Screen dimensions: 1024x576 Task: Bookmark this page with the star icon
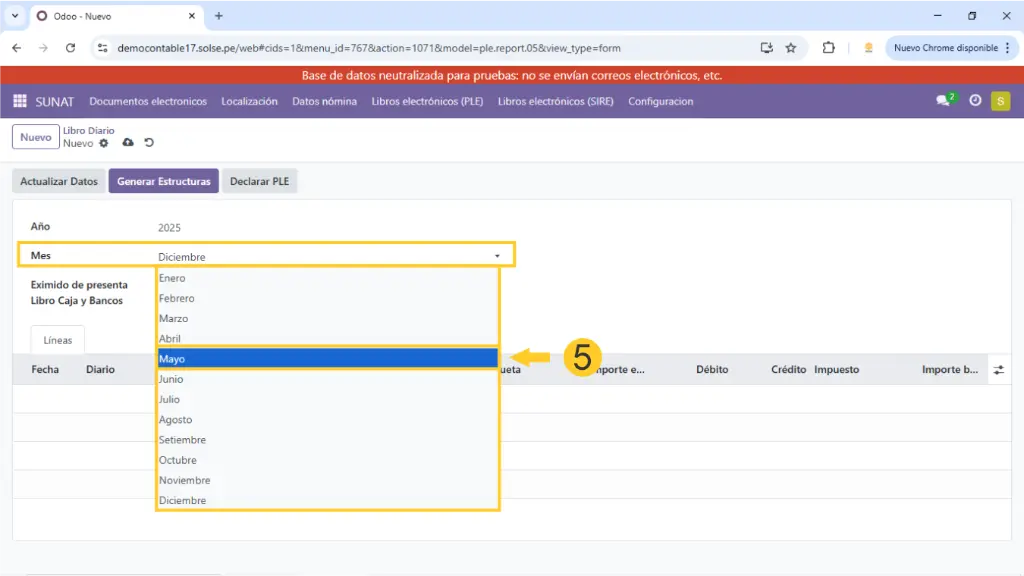click(791, 48)
